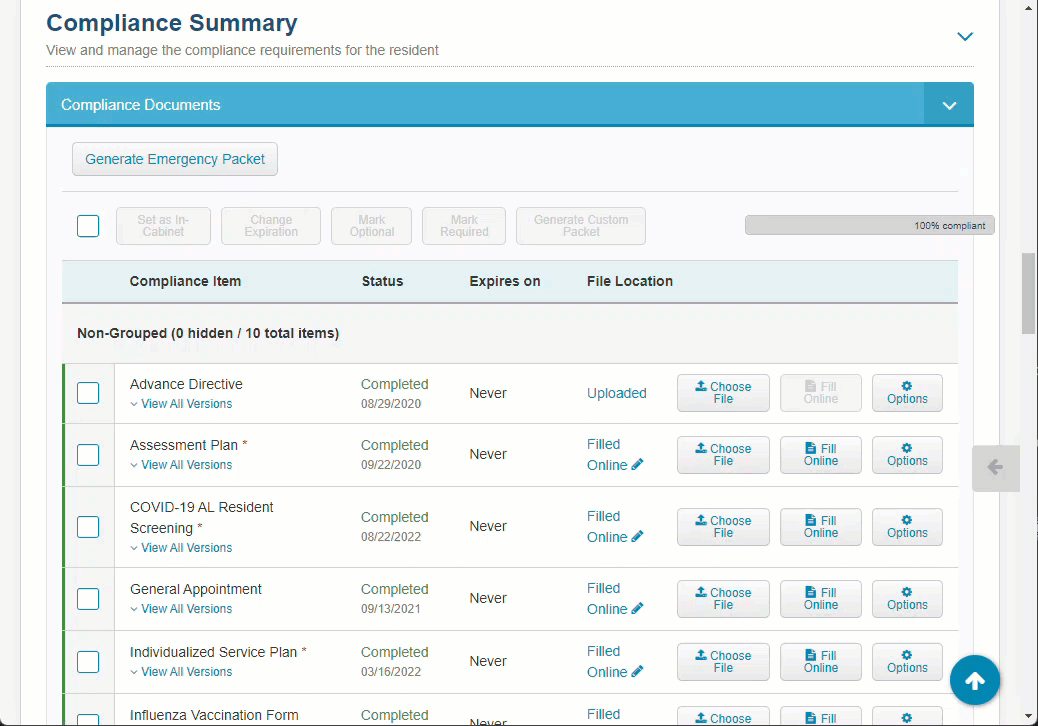Click the Advance Directive item name
The width and height of the screenshot is (1038, 726).
[x=186, y=385]
